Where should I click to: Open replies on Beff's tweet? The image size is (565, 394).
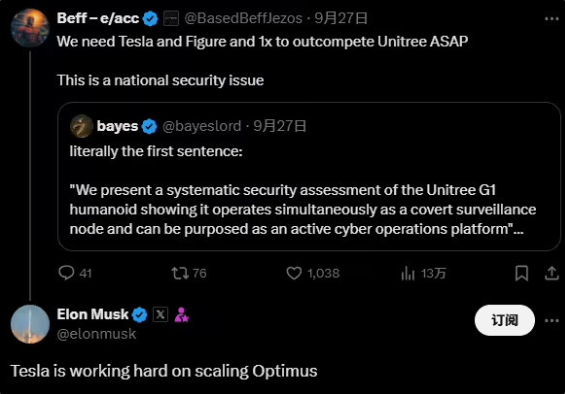point(75,273)
